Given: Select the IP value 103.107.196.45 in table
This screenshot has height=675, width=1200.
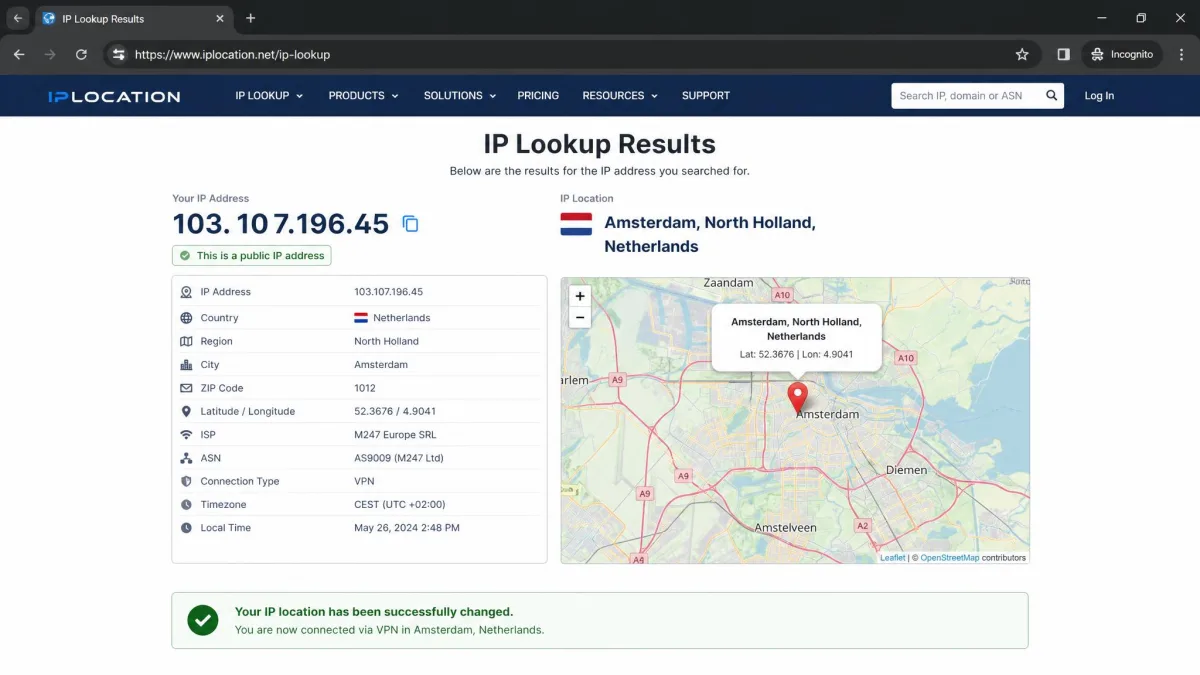Looking at the screenshot, I should 388,292.
